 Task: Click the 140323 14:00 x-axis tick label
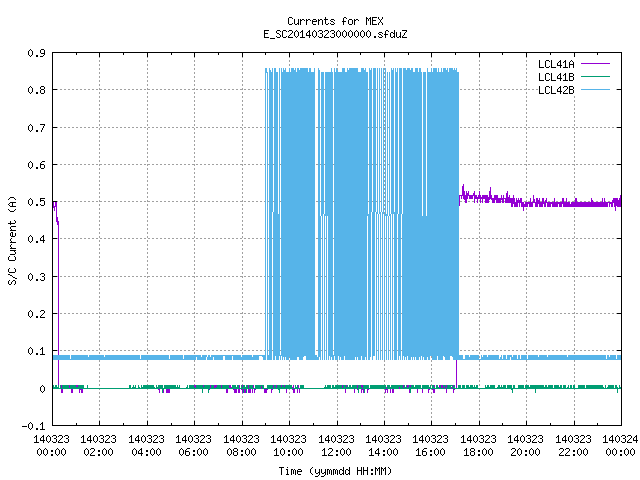tap(383, 445)
